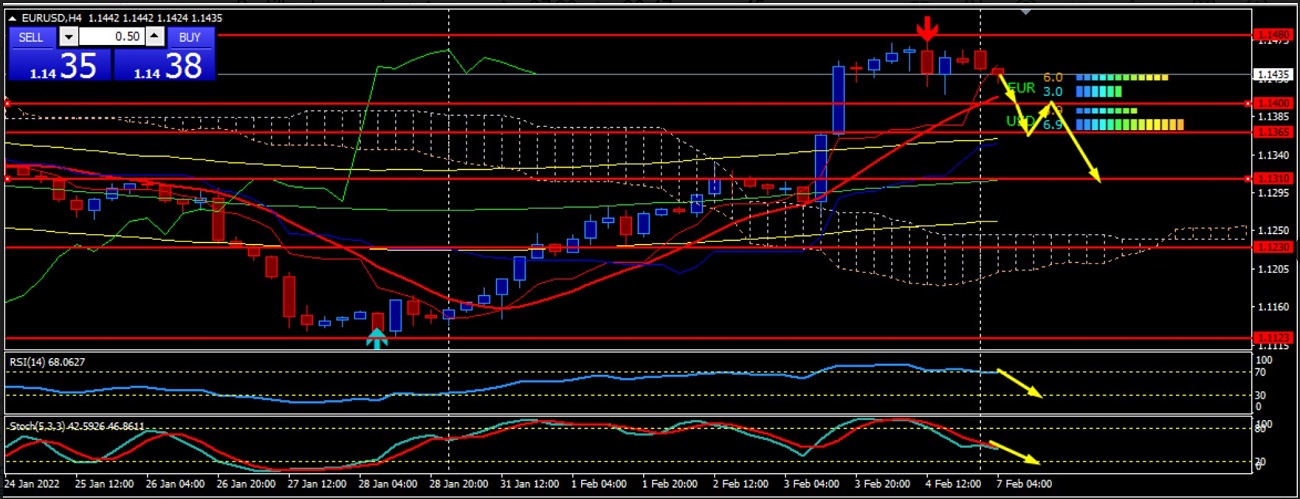This screenshot has width=1300, height=499.
Task: Collapse the one-click trading panel triangle
Action: tap(12, 18)
